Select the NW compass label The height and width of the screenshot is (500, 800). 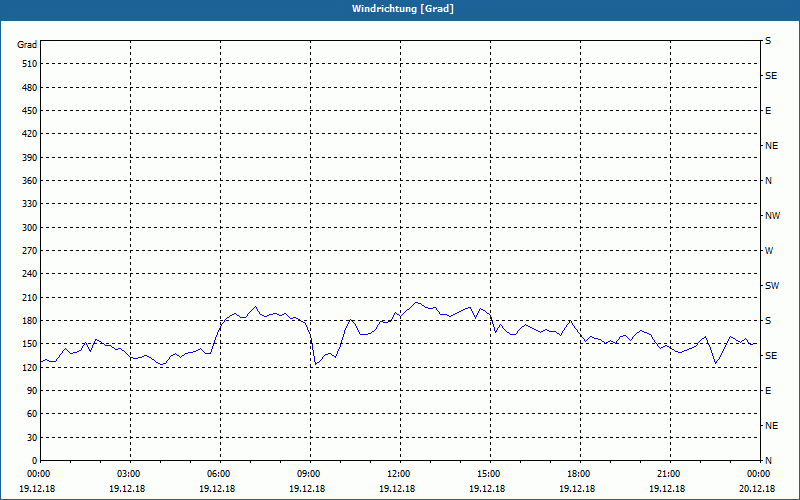pyautogui.click(x=772, y=216)
